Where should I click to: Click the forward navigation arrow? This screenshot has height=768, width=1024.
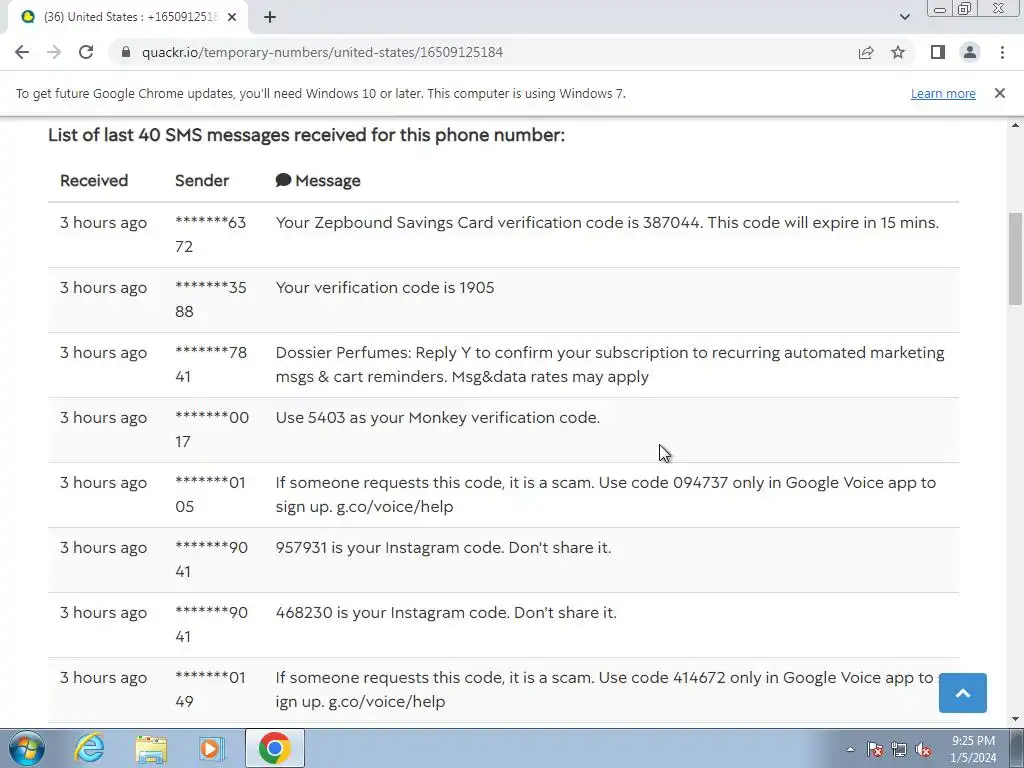tap(54, 52)
